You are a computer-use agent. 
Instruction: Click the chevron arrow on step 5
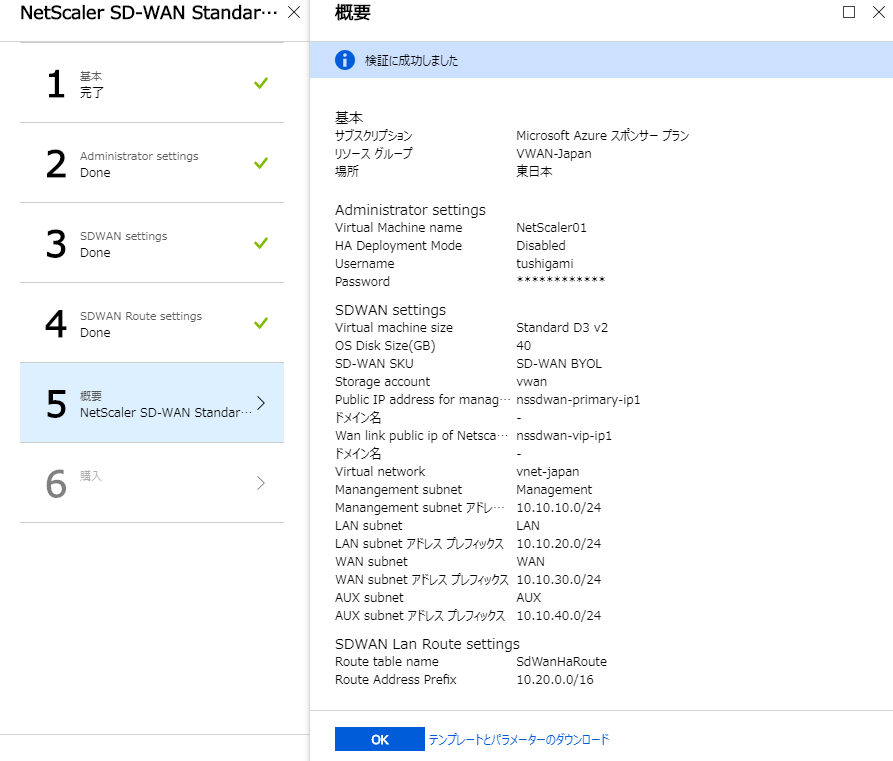(x=261, y=403)
